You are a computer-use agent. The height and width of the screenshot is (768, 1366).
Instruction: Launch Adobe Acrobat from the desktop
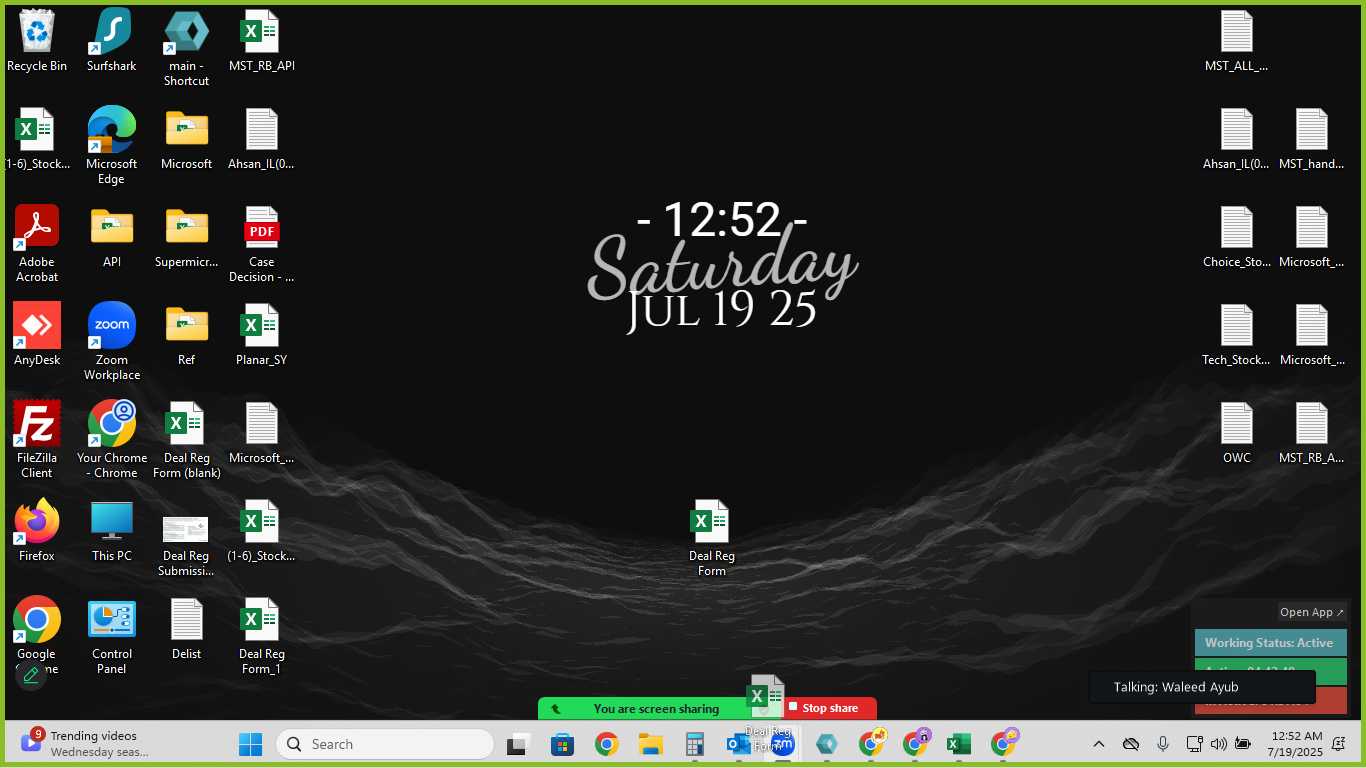37,244
